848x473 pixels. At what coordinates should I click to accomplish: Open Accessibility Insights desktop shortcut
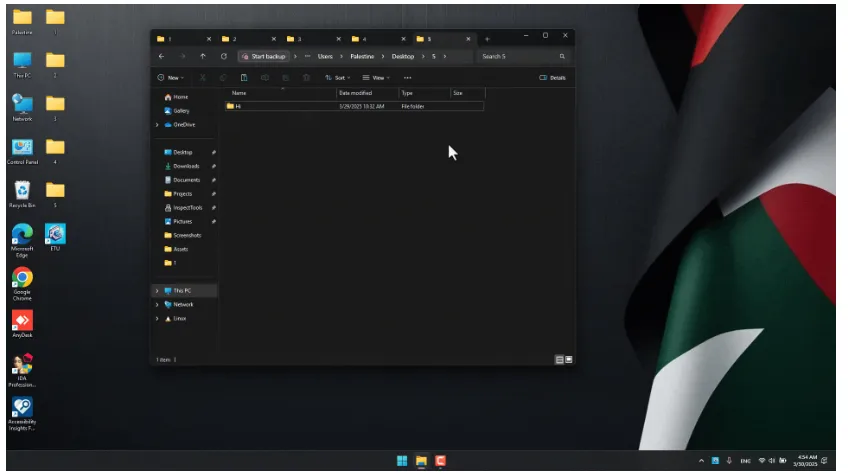[22, 414]
